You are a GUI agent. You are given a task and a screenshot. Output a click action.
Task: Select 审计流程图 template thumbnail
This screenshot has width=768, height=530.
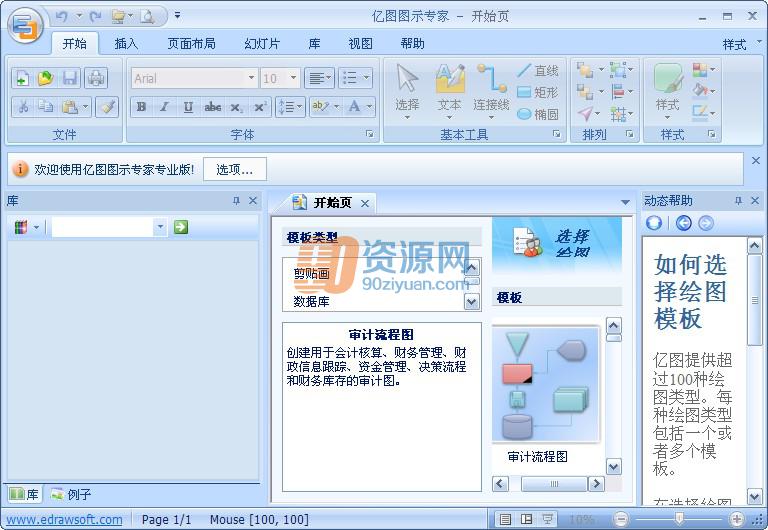(x=546, y=385)
